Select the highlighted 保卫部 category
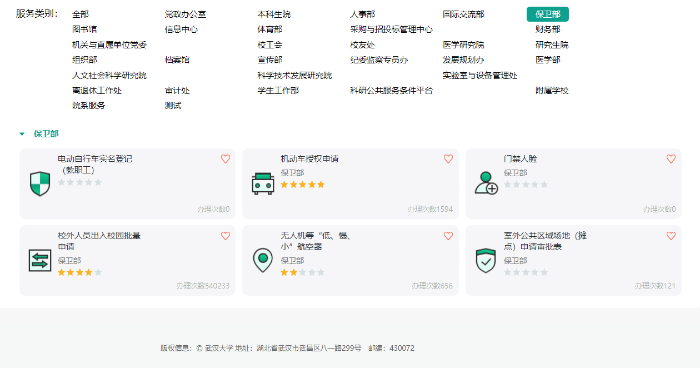 pos(548,14)
